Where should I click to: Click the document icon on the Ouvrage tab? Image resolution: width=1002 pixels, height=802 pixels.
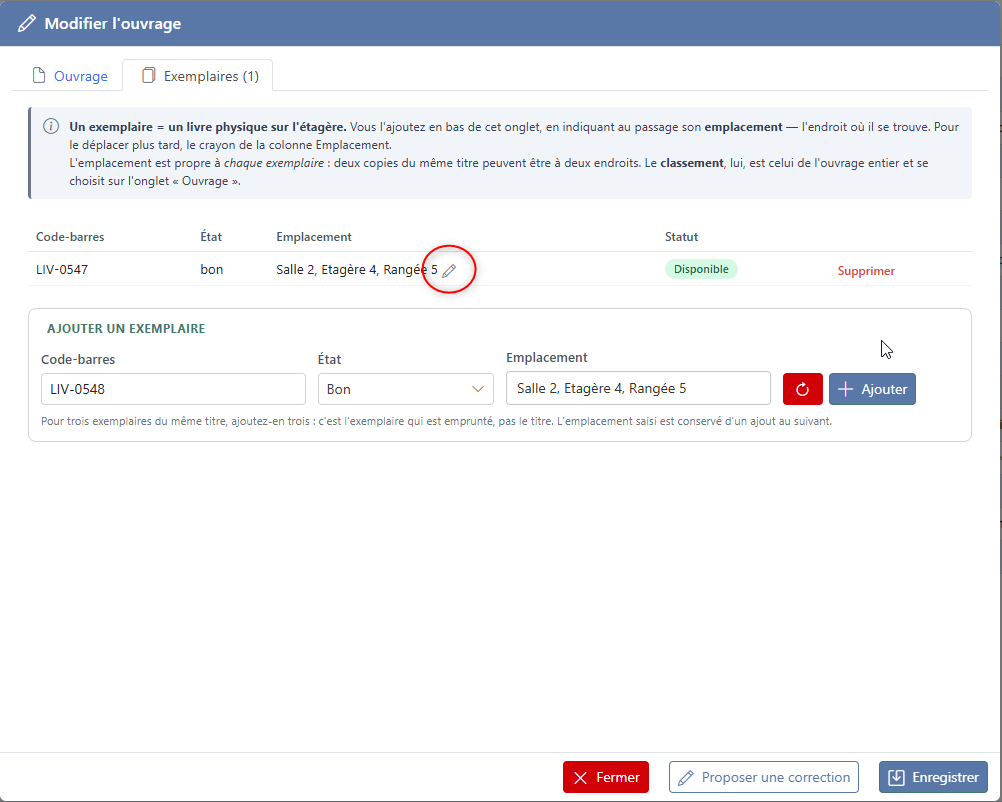point(39,75)
